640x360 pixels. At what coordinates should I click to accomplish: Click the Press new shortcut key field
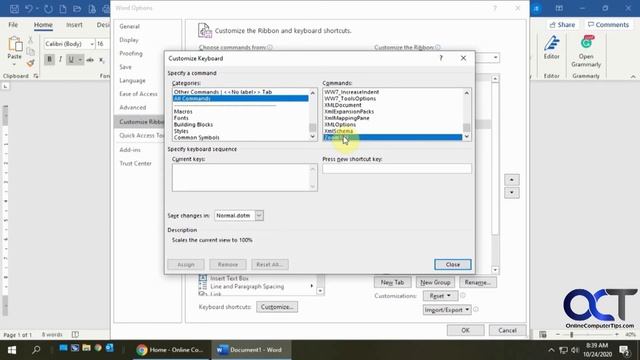[397, 169]
